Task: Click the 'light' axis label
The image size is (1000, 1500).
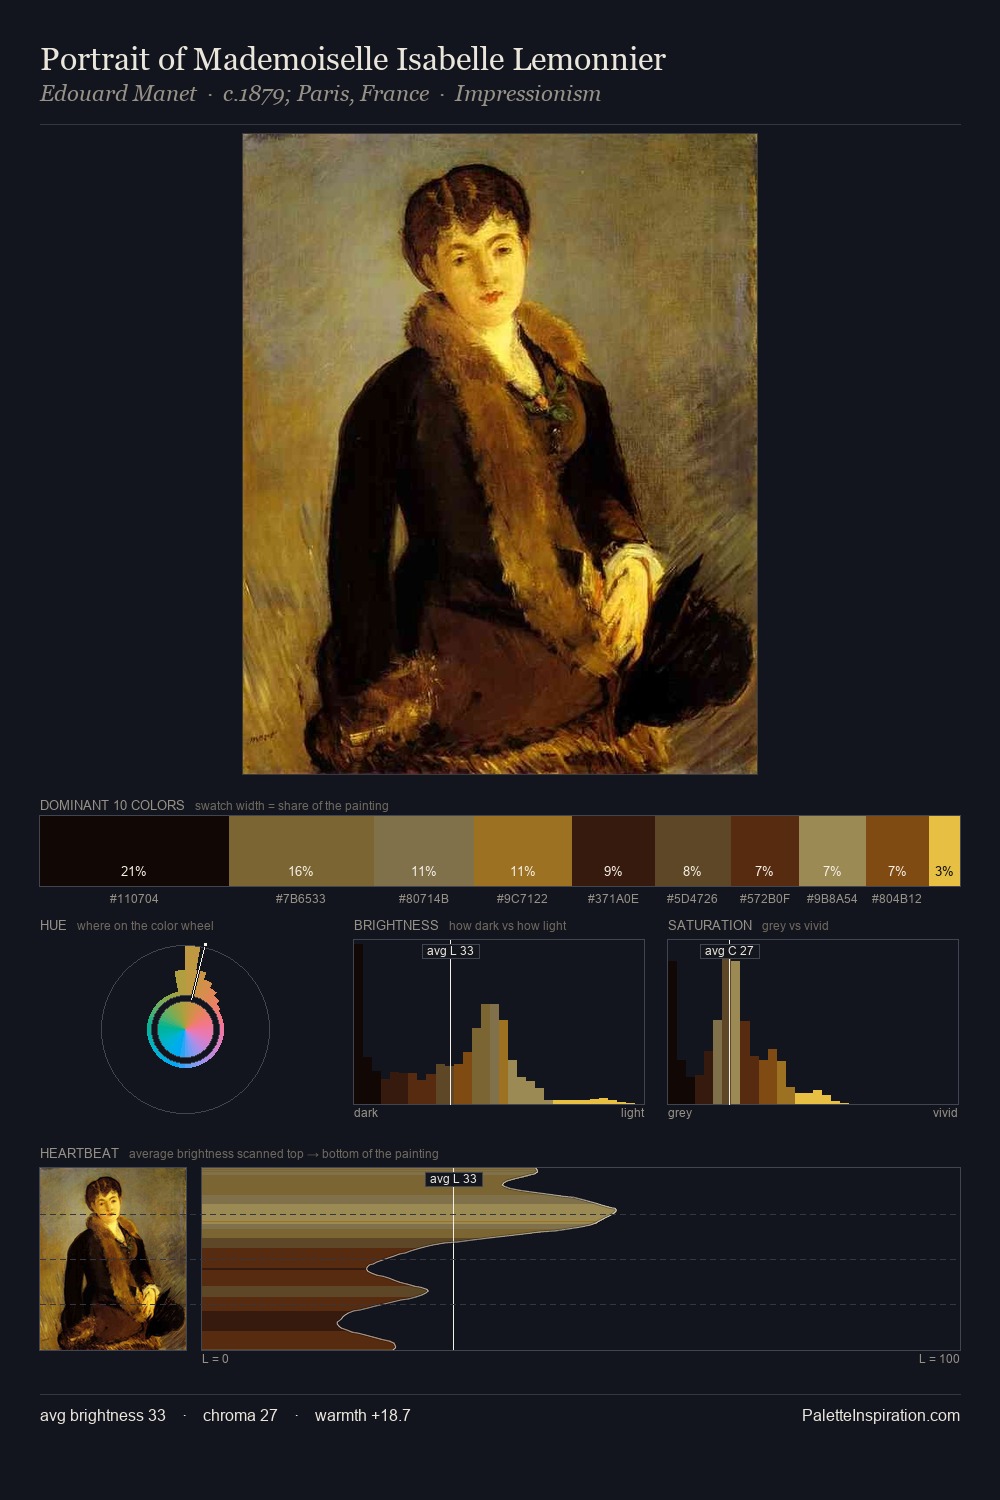Action: (x=632, y=1113)
